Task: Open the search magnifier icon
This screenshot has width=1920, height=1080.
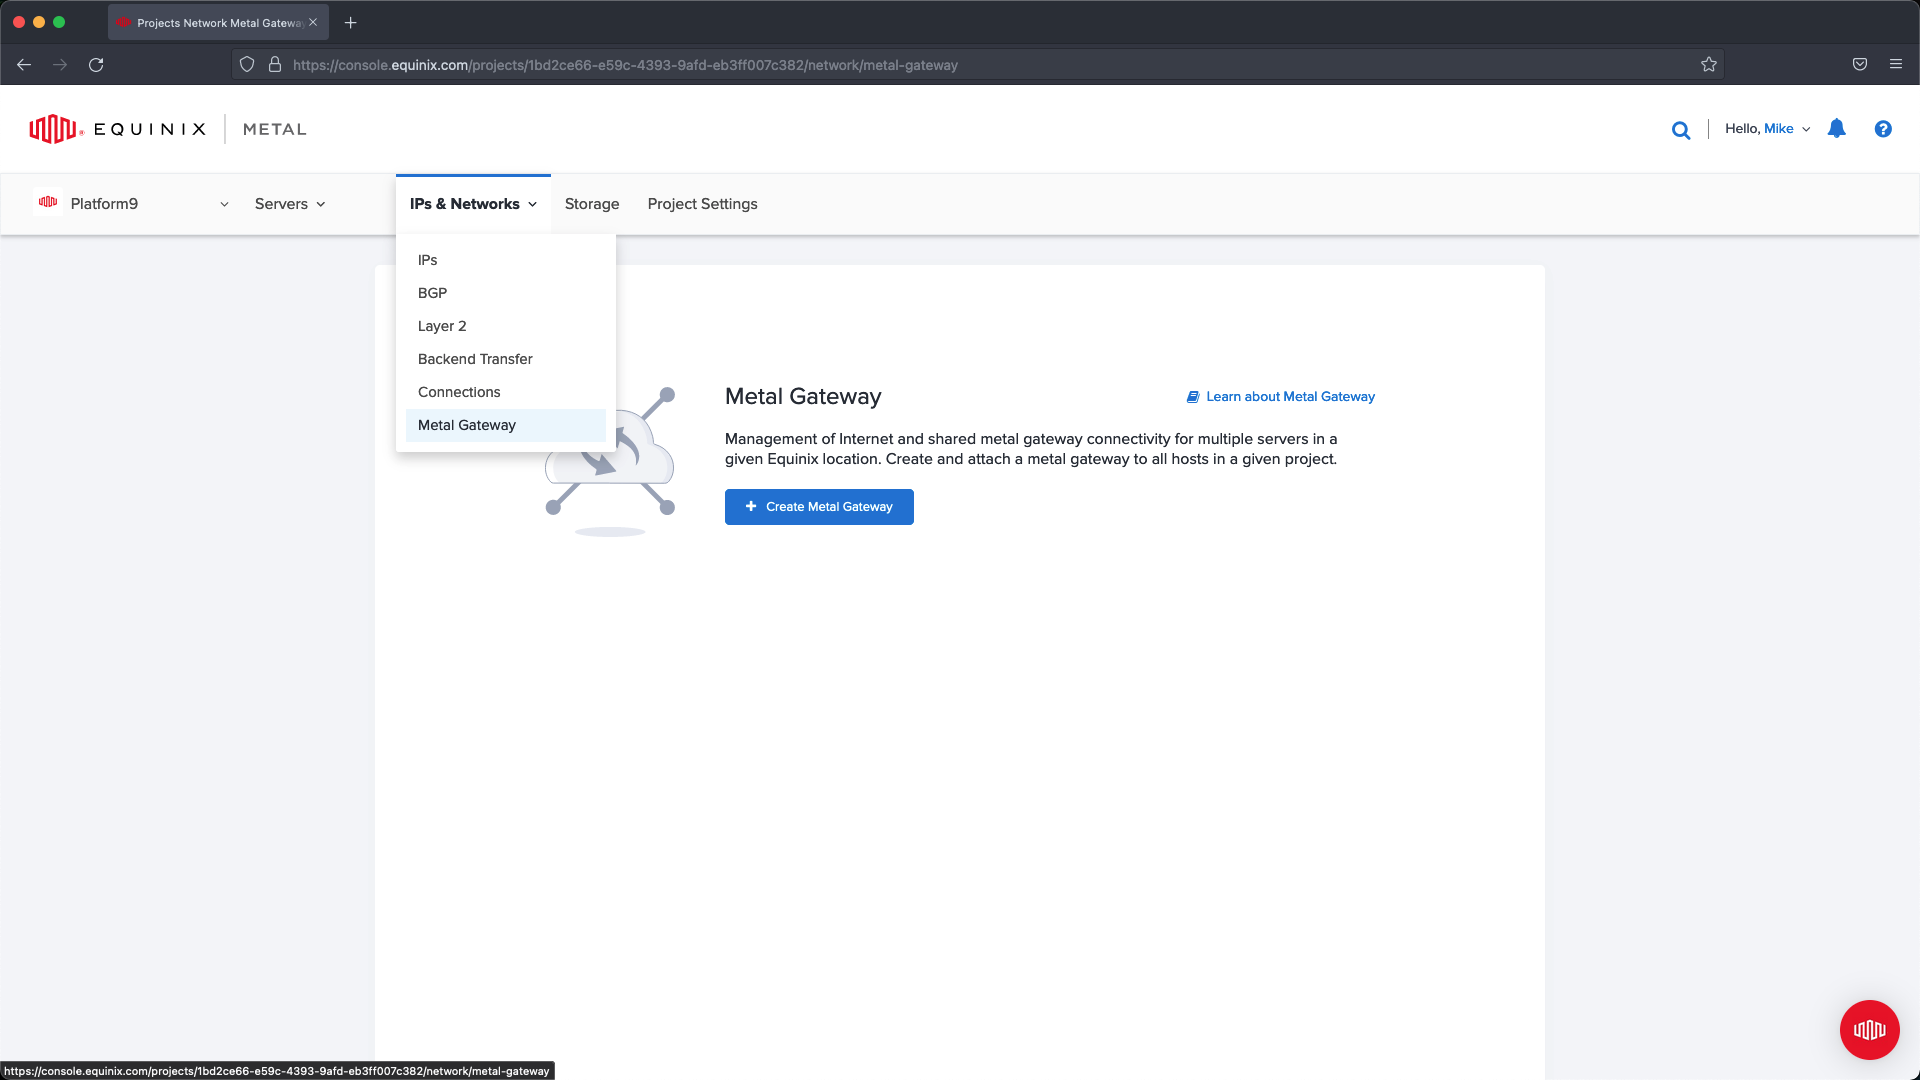Action: 1681,130
